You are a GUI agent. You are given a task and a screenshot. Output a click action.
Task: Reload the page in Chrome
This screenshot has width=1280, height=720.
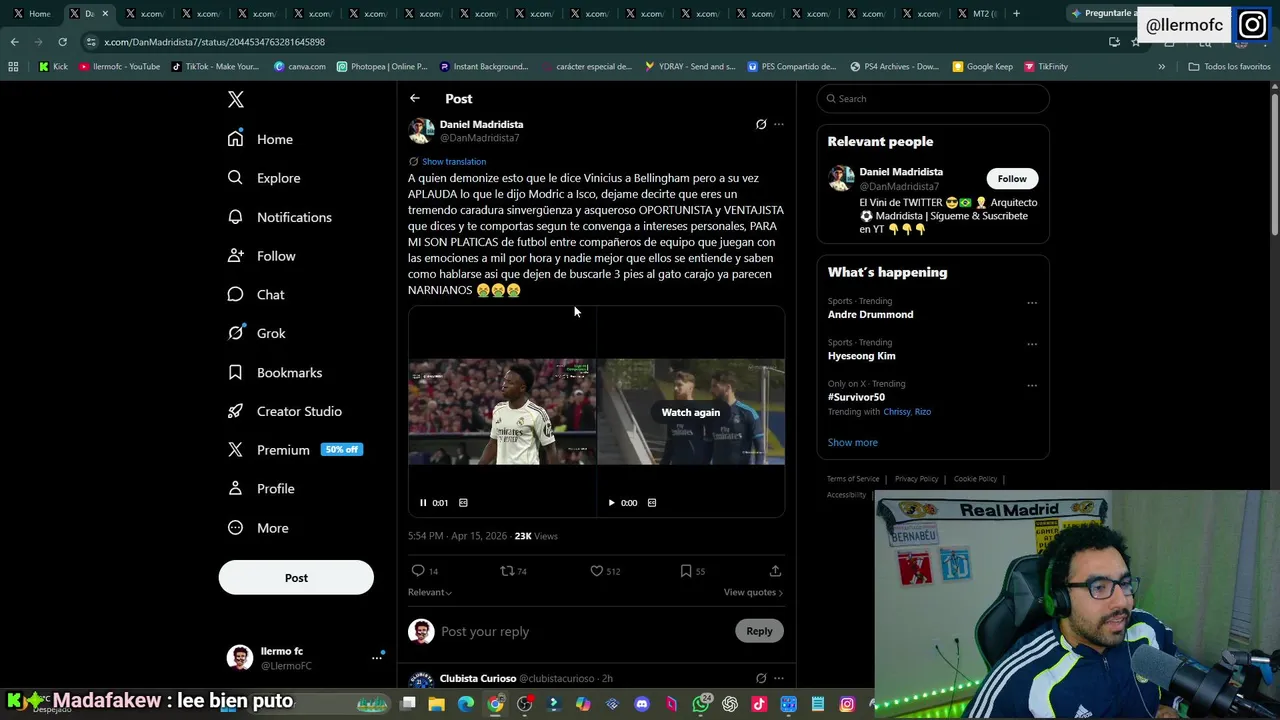(x=62, y=42)
